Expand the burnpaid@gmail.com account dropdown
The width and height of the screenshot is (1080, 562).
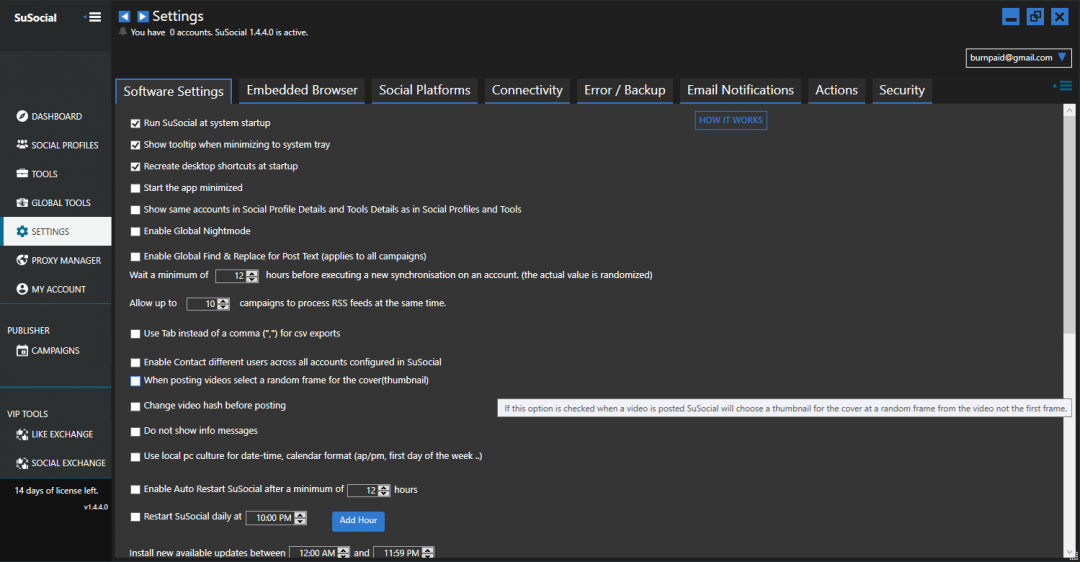coord(1062,58)
